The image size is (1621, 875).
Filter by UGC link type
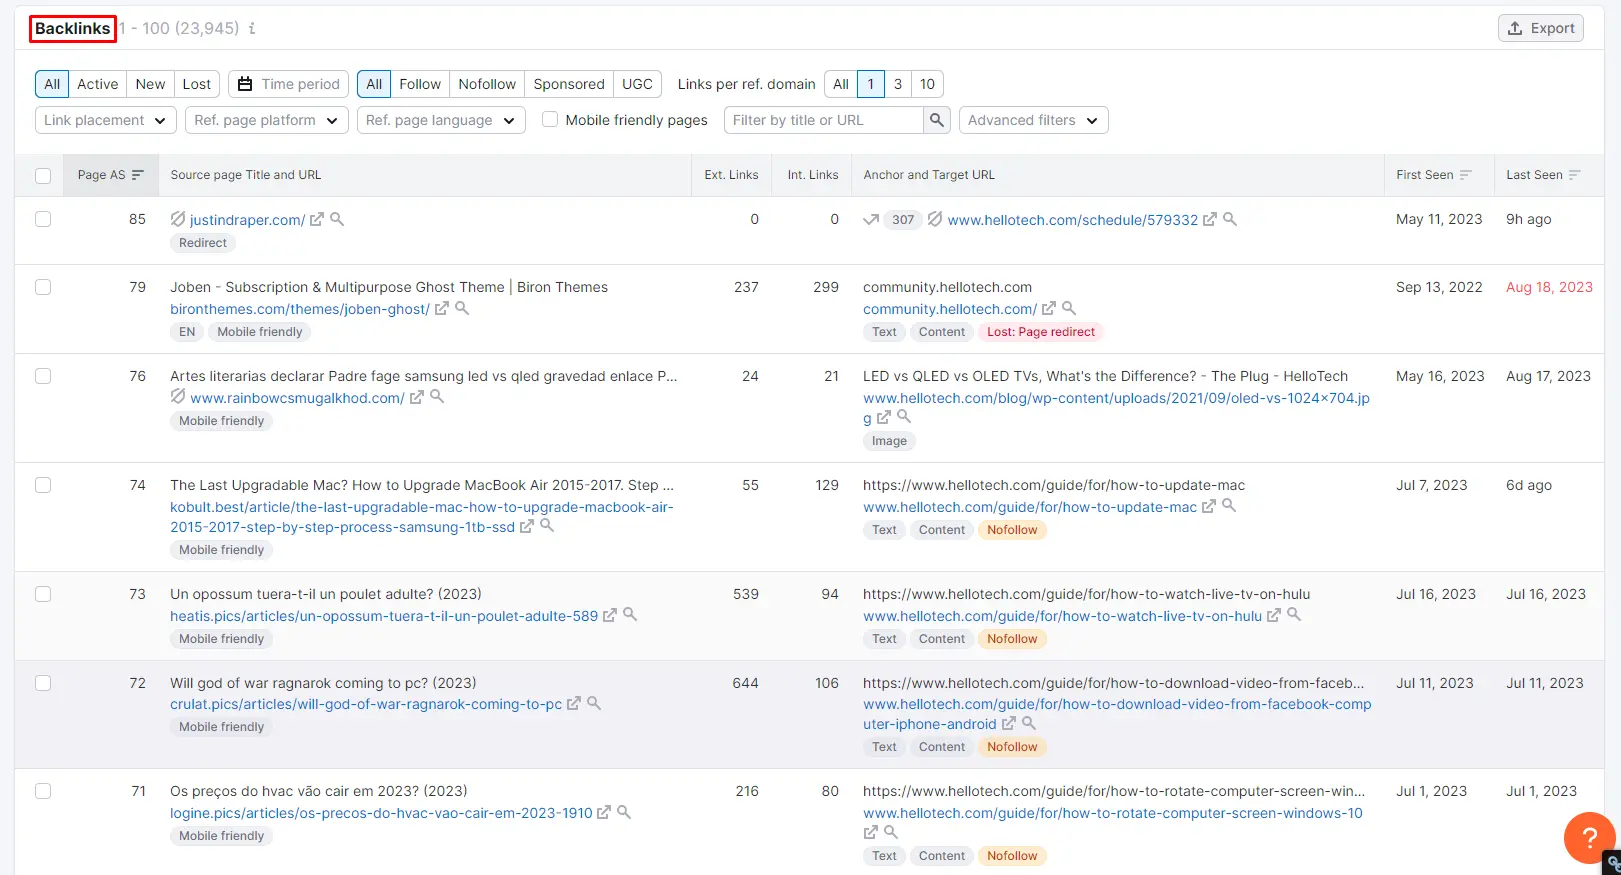pos(637,84)
